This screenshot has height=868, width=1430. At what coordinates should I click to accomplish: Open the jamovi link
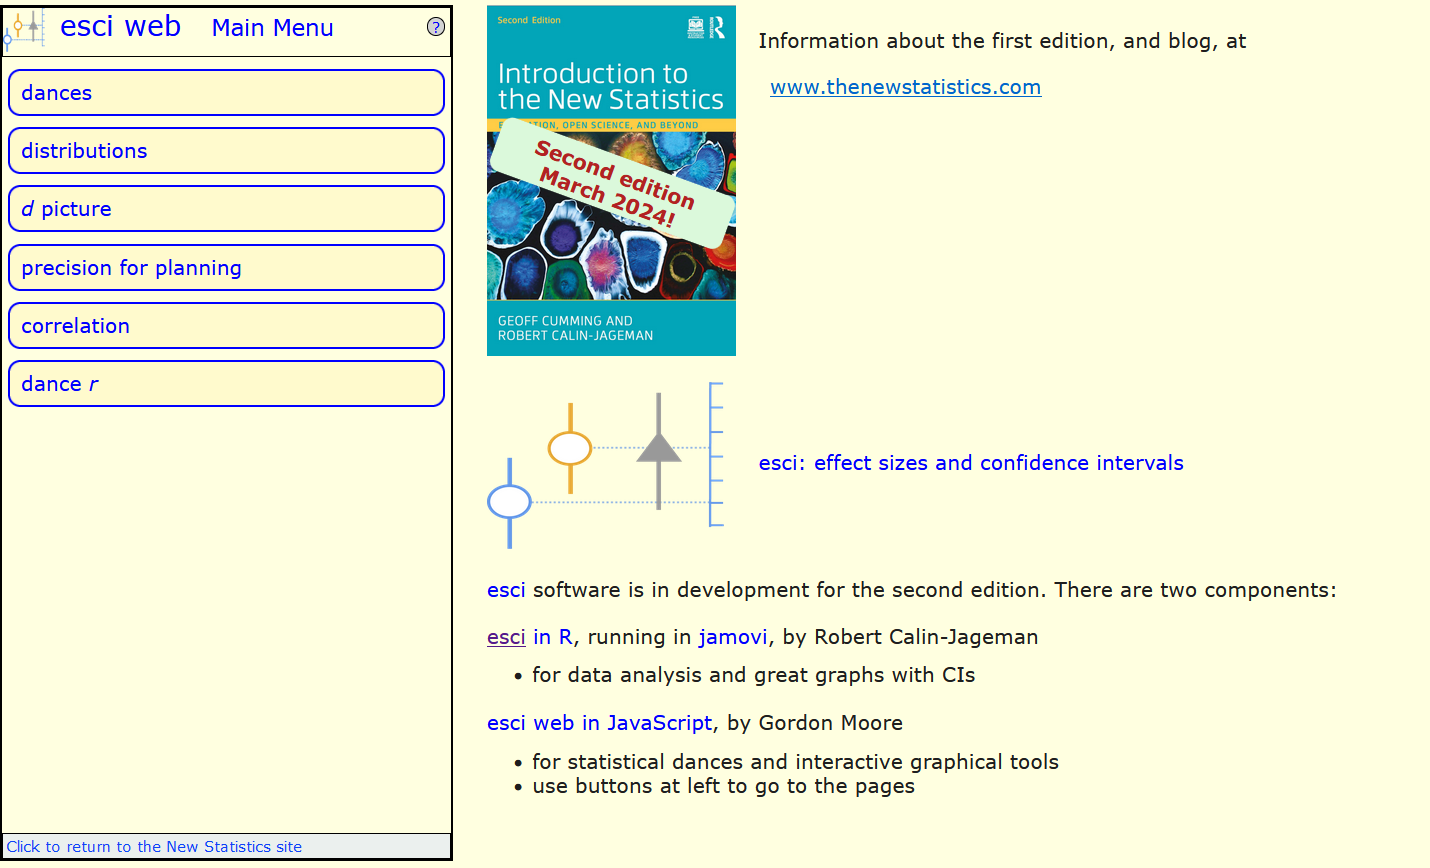pyautogui.click(x=733, y=637)
